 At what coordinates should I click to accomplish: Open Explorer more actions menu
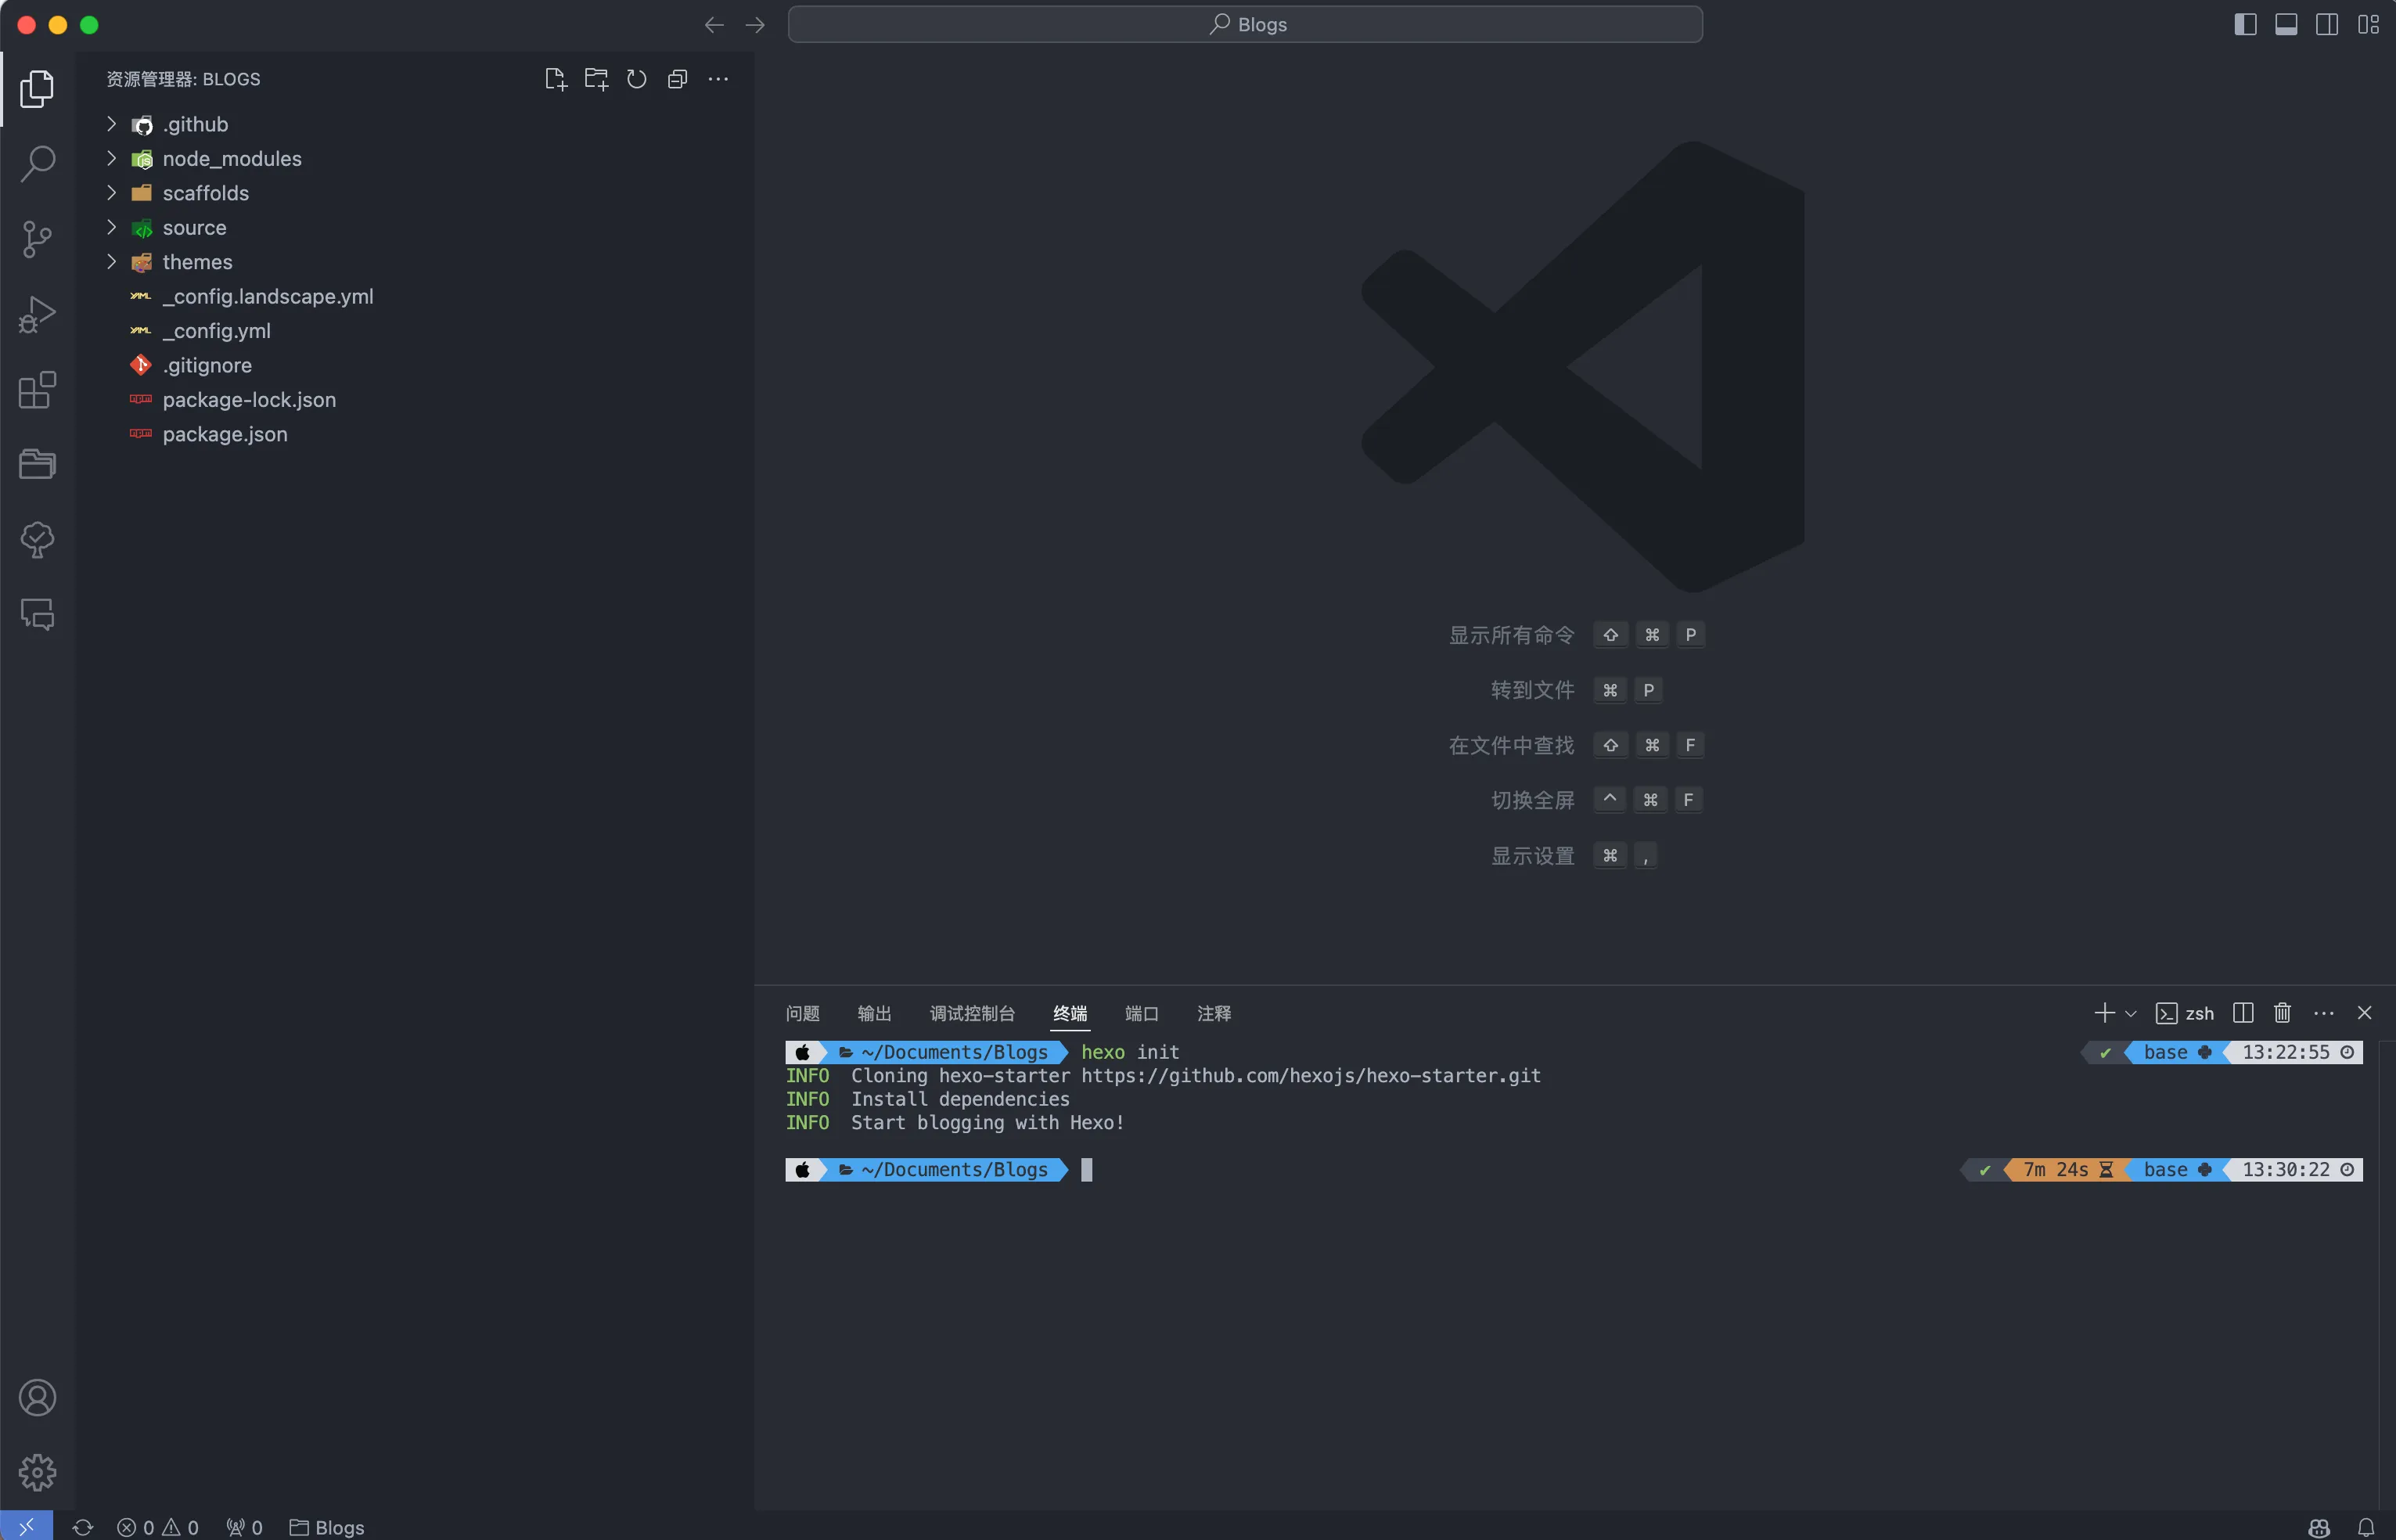tap(718, 79)
